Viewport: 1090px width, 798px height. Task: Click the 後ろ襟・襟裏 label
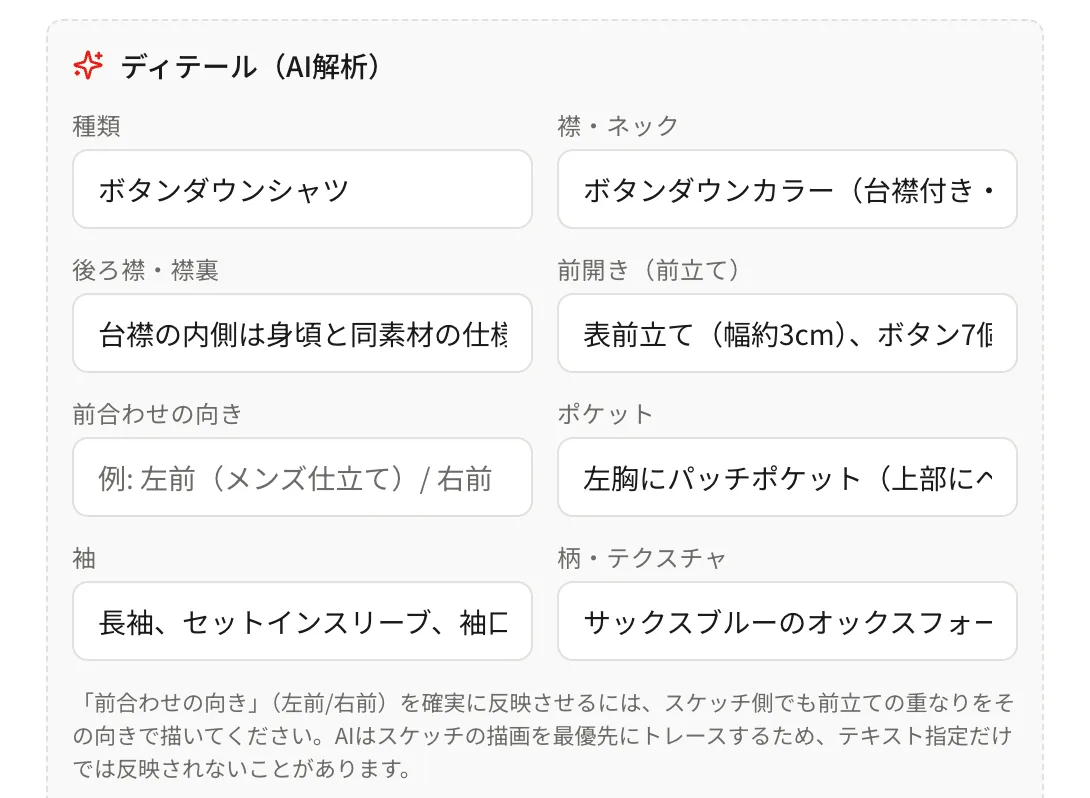point(146,270)
